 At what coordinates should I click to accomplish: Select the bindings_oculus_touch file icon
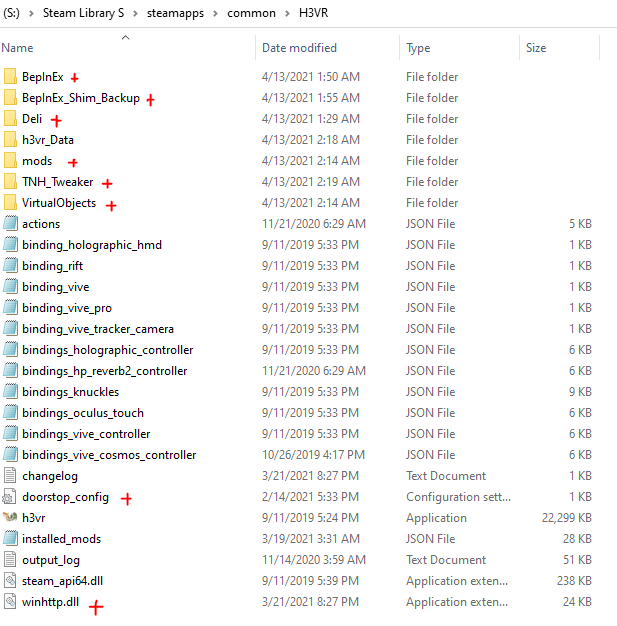(x=10, y=412)
